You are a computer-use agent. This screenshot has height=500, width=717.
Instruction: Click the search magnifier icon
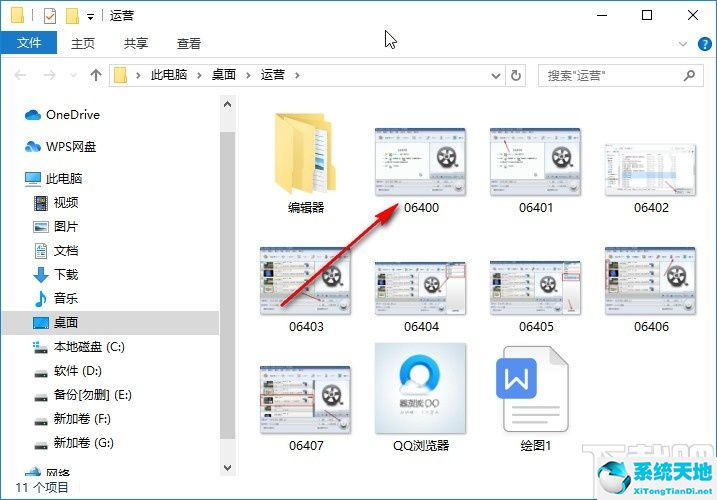pos(689,75)
